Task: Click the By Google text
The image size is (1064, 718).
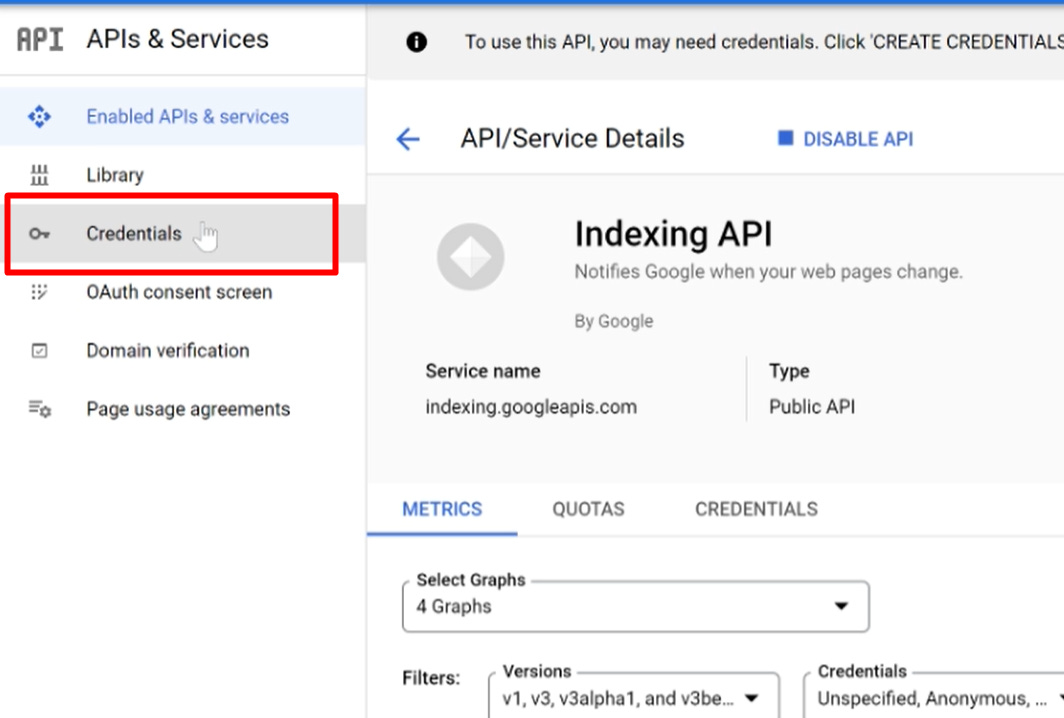Action: click(x=614, y=321)
